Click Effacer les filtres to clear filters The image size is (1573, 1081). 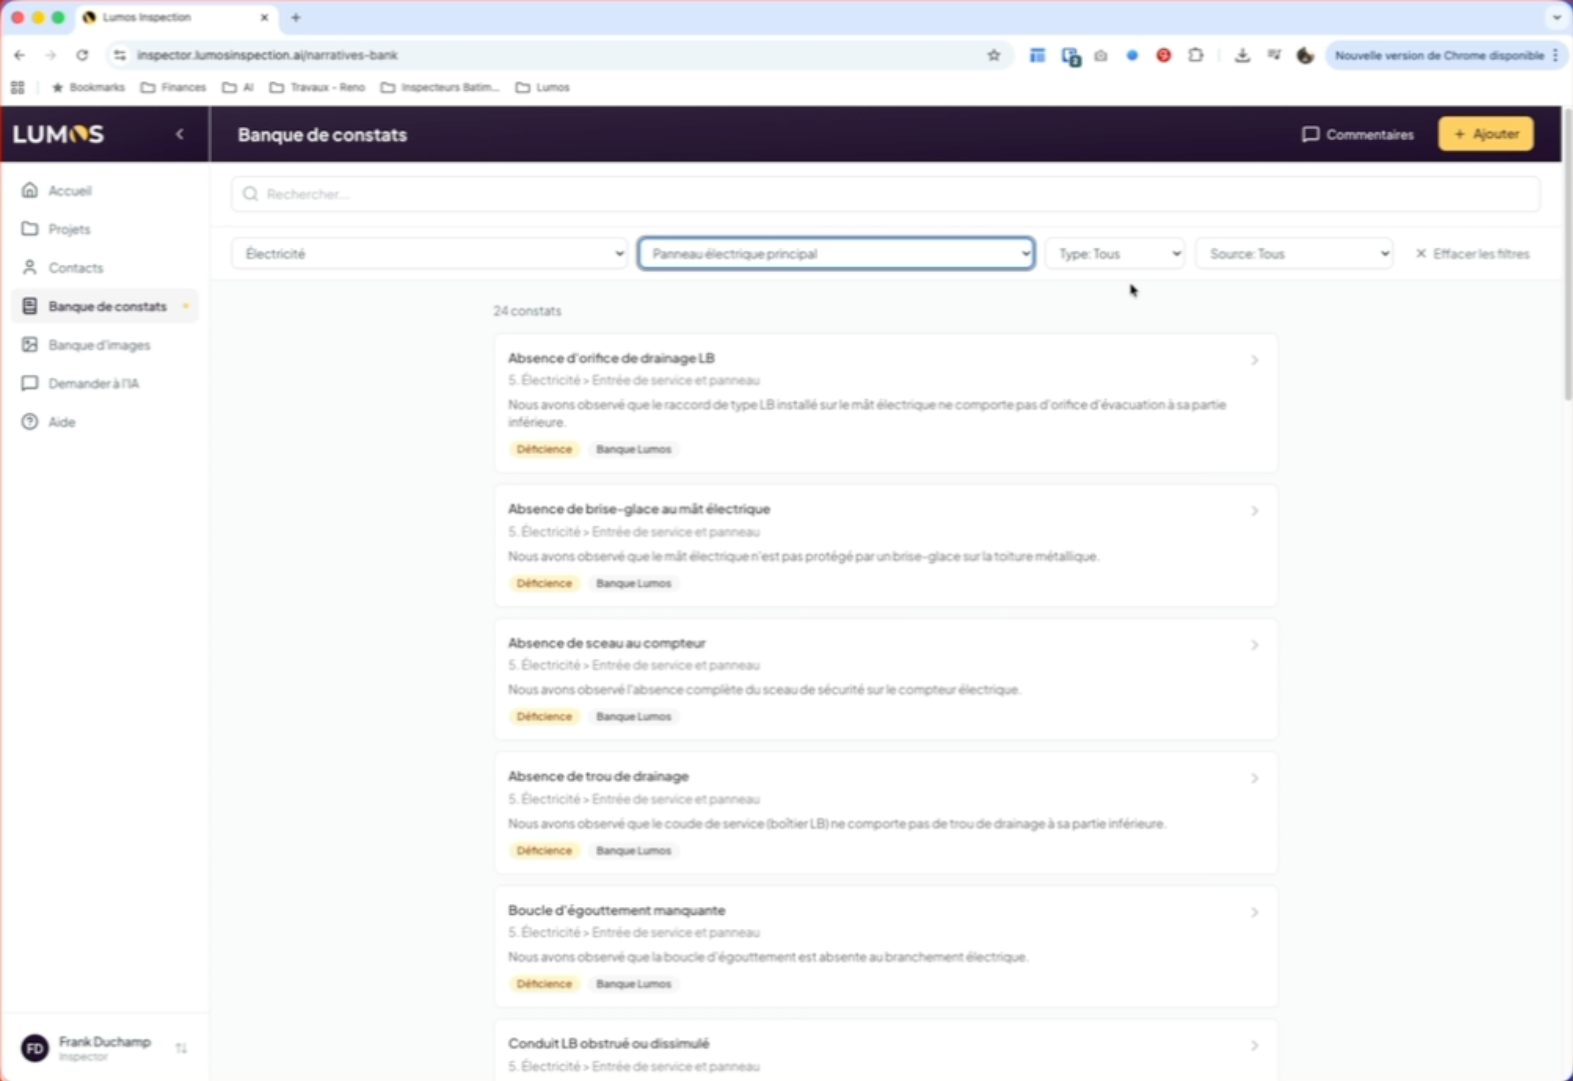tap(1472, 254)
